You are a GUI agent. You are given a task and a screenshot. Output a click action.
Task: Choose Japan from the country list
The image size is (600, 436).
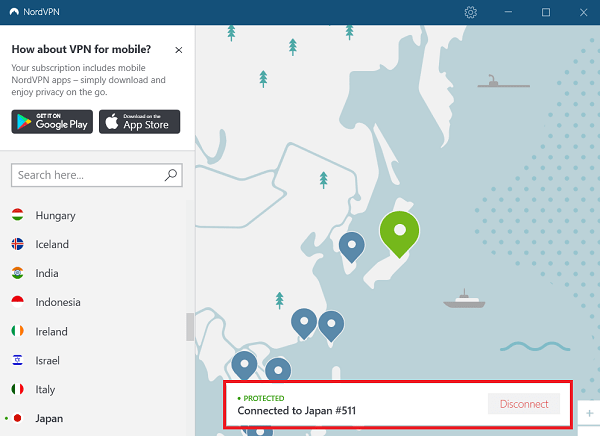(49, 418)
